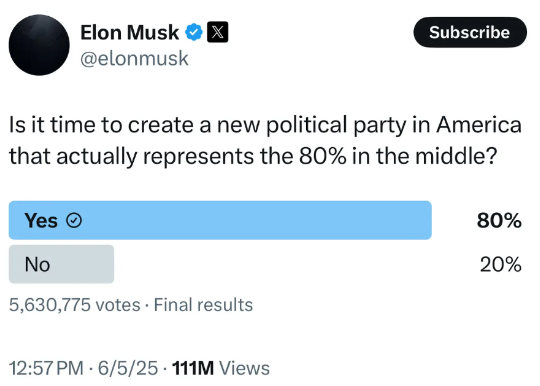The height and width of the screenshot is (386, 540).
Task: Click the blue filled Yes progress bar
Action: tap(220, 220)
